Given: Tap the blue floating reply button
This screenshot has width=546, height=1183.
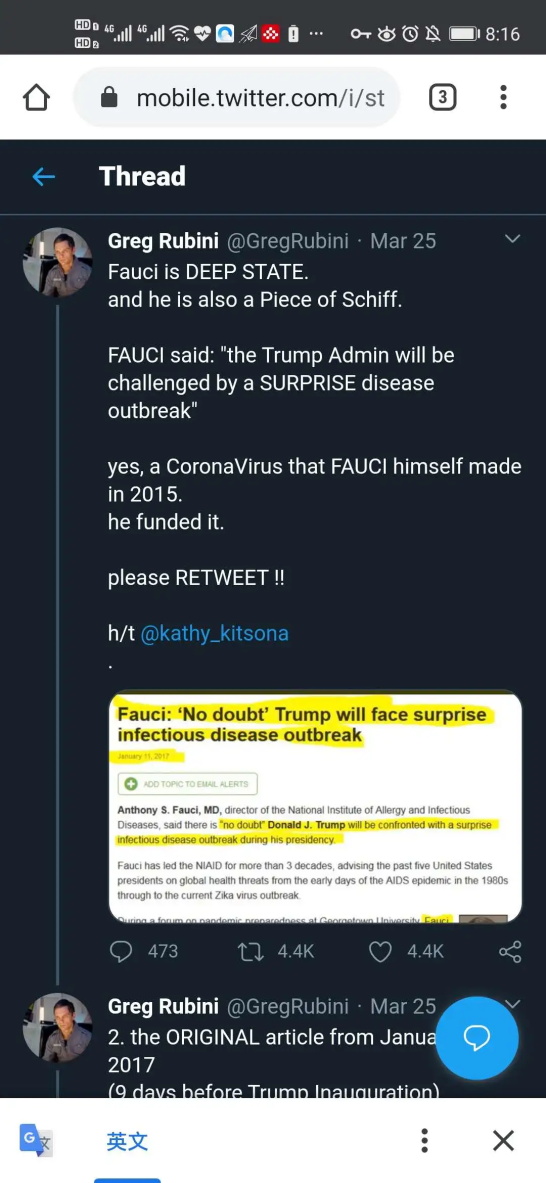Looking at the screenshot, I should click(x=477, y=1038).
